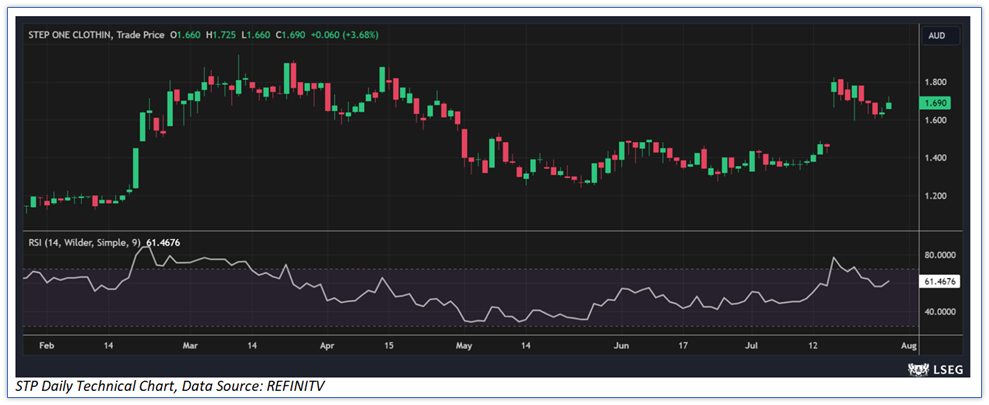Click the 1.600 price axis label
The width and height of the screenshot is (989, 405).
coord(935,120)
